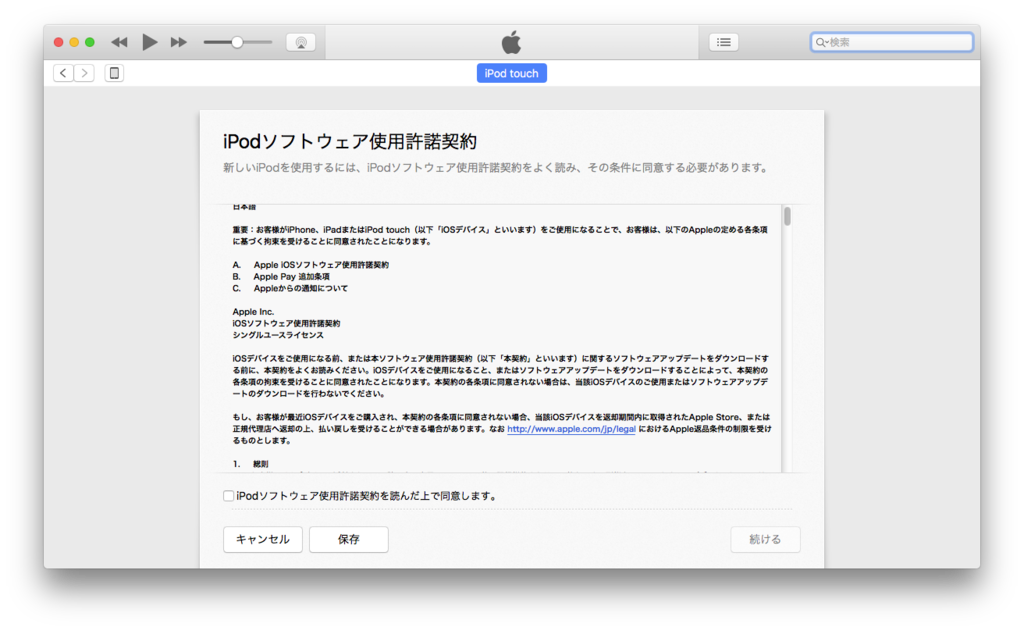Screen dimensions: 1024x631
Task: Skip forward with the fast-forward button
Action: [x=178, y=42]
